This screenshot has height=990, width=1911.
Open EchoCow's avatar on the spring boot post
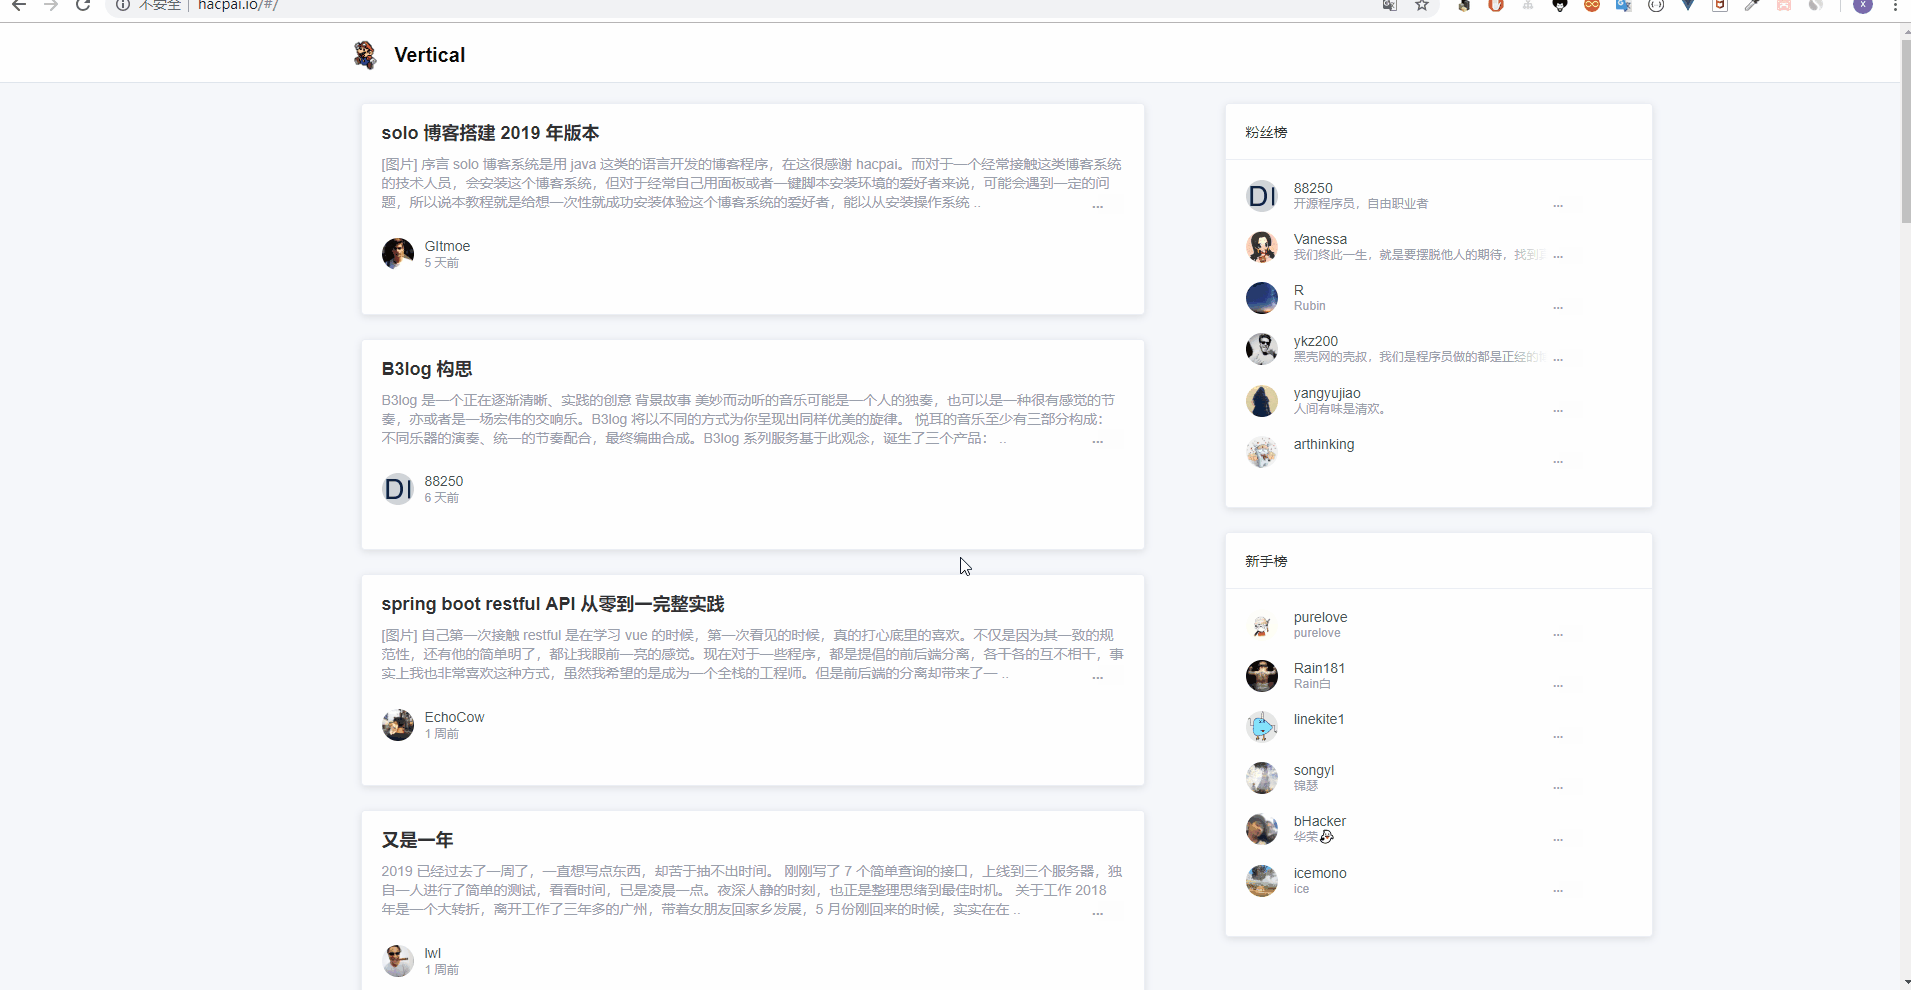coord(398,725)
